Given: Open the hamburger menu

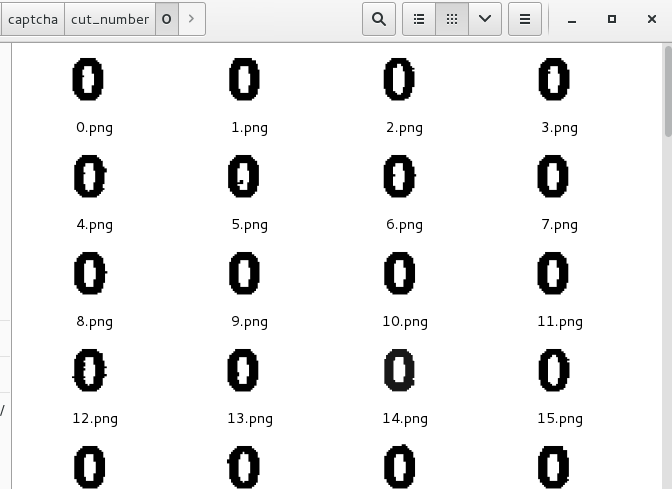Looking at the screenshot, I should point(525,19).
